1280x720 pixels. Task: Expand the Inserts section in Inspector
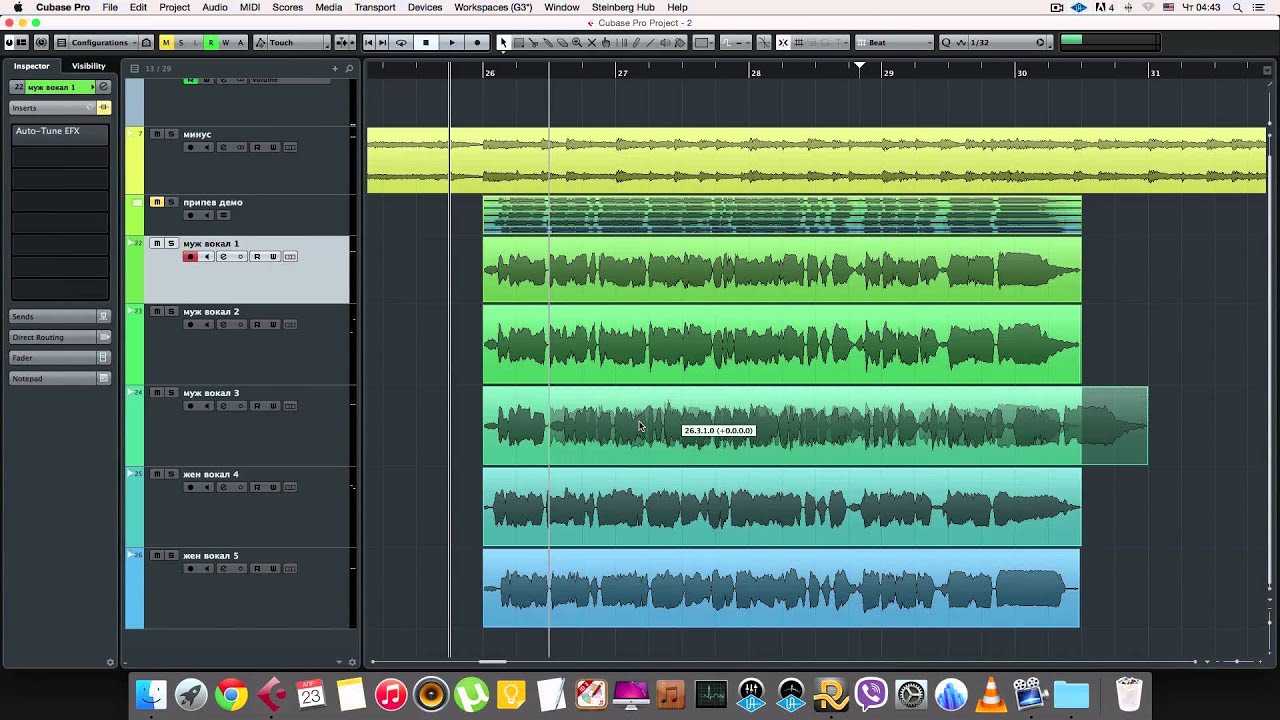[x=50, y=107]
